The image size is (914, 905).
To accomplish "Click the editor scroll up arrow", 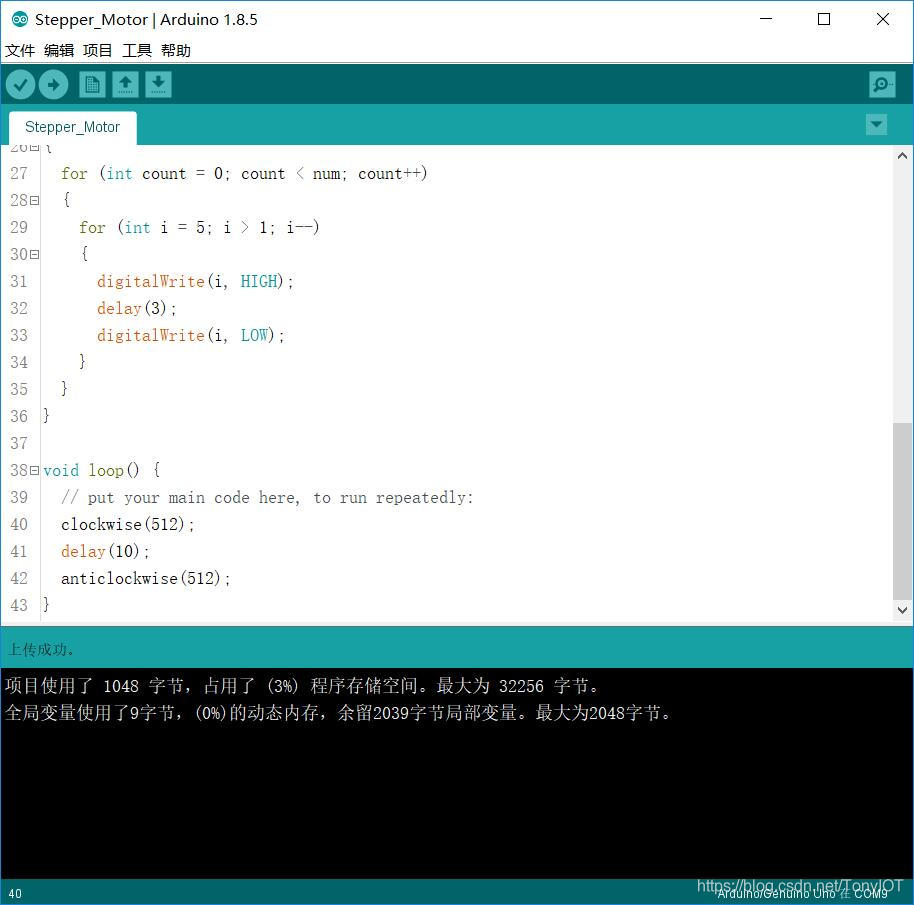I will [902, 156].
